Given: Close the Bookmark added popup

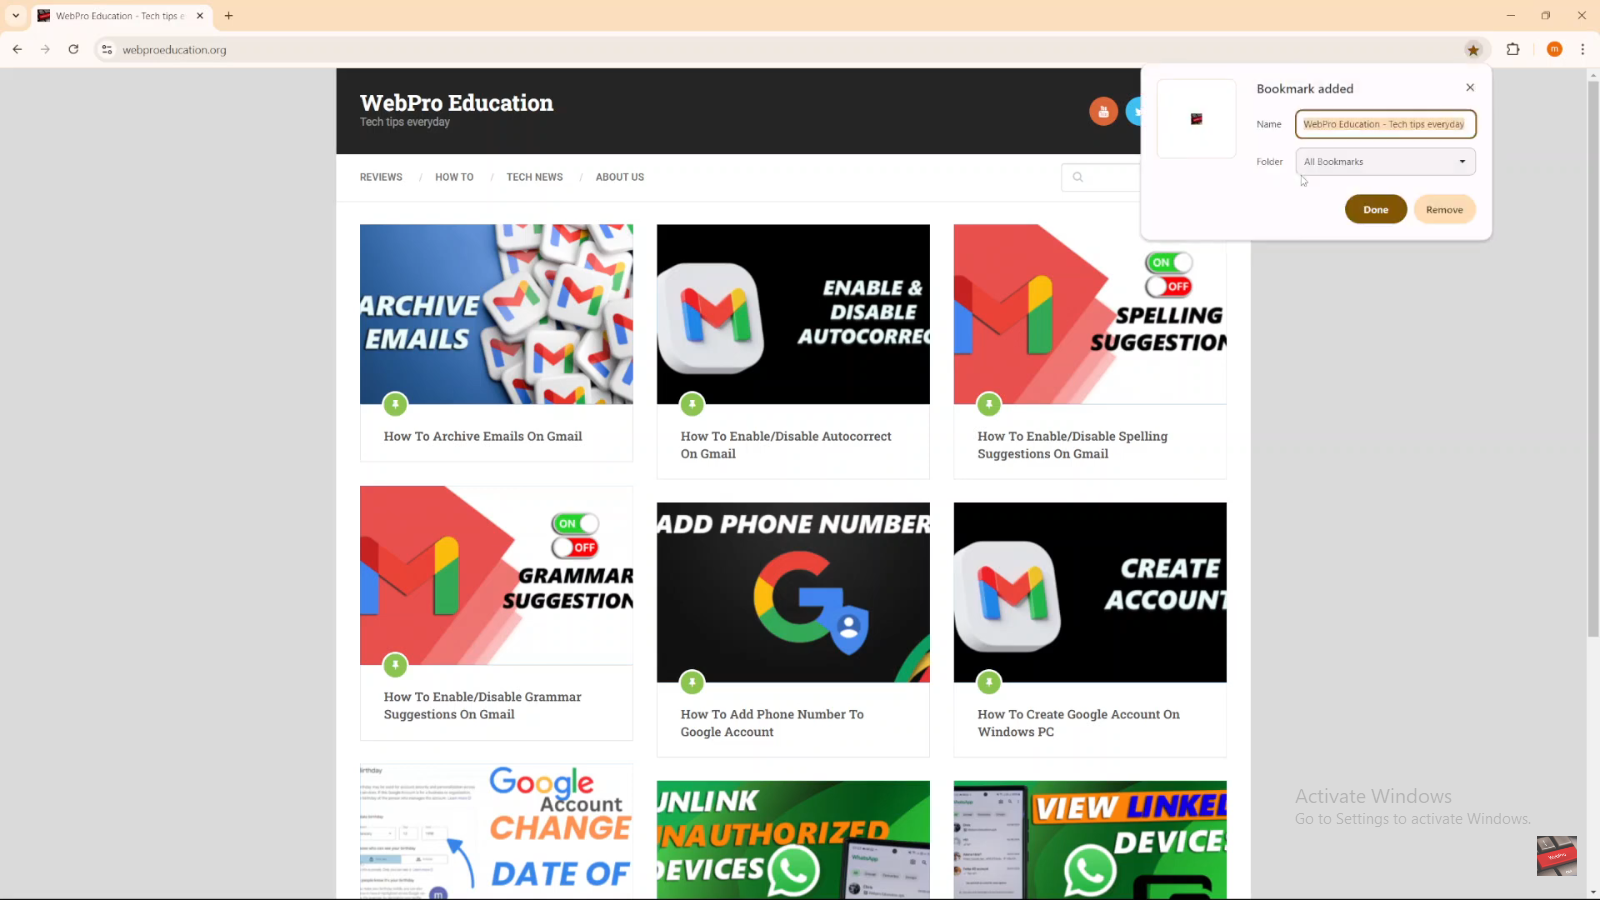Looking at the screenshot, I should click(1470, 88).
